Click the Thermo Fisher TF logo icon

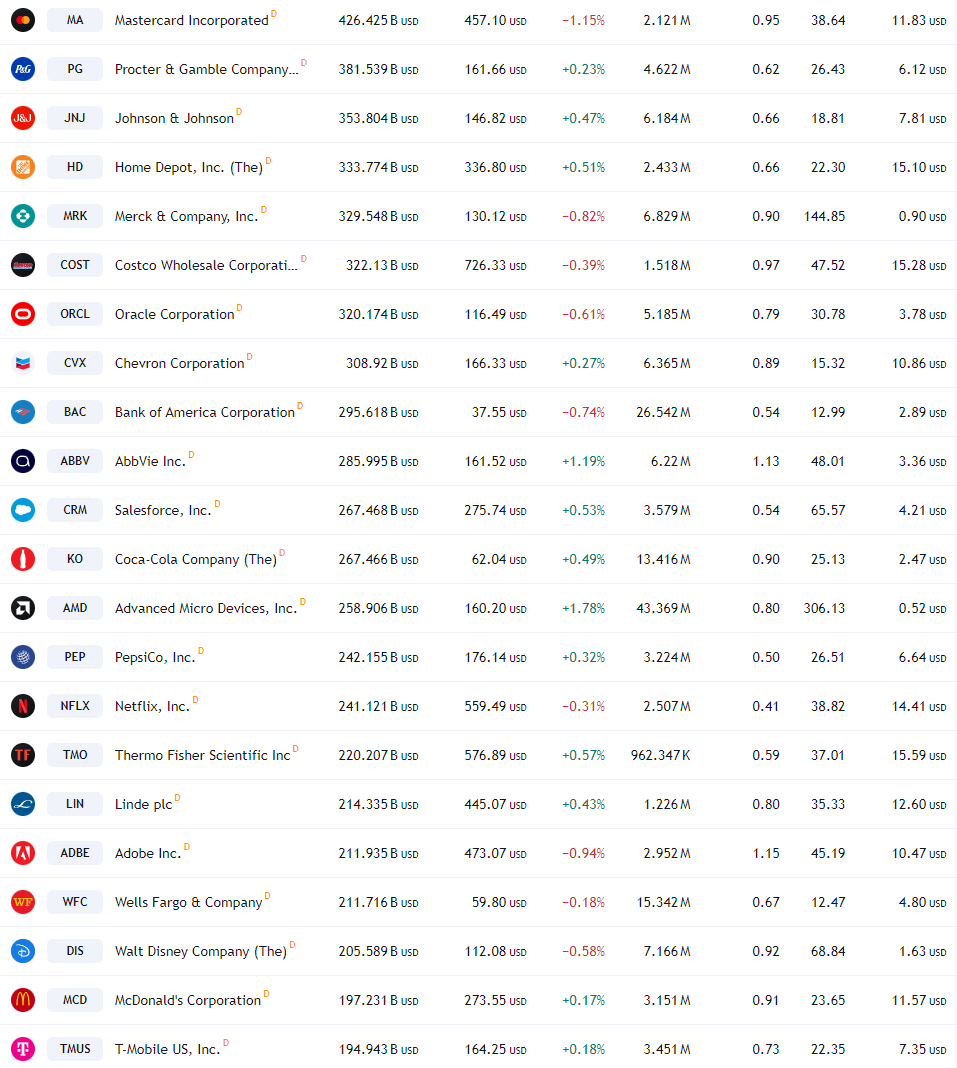23,755
